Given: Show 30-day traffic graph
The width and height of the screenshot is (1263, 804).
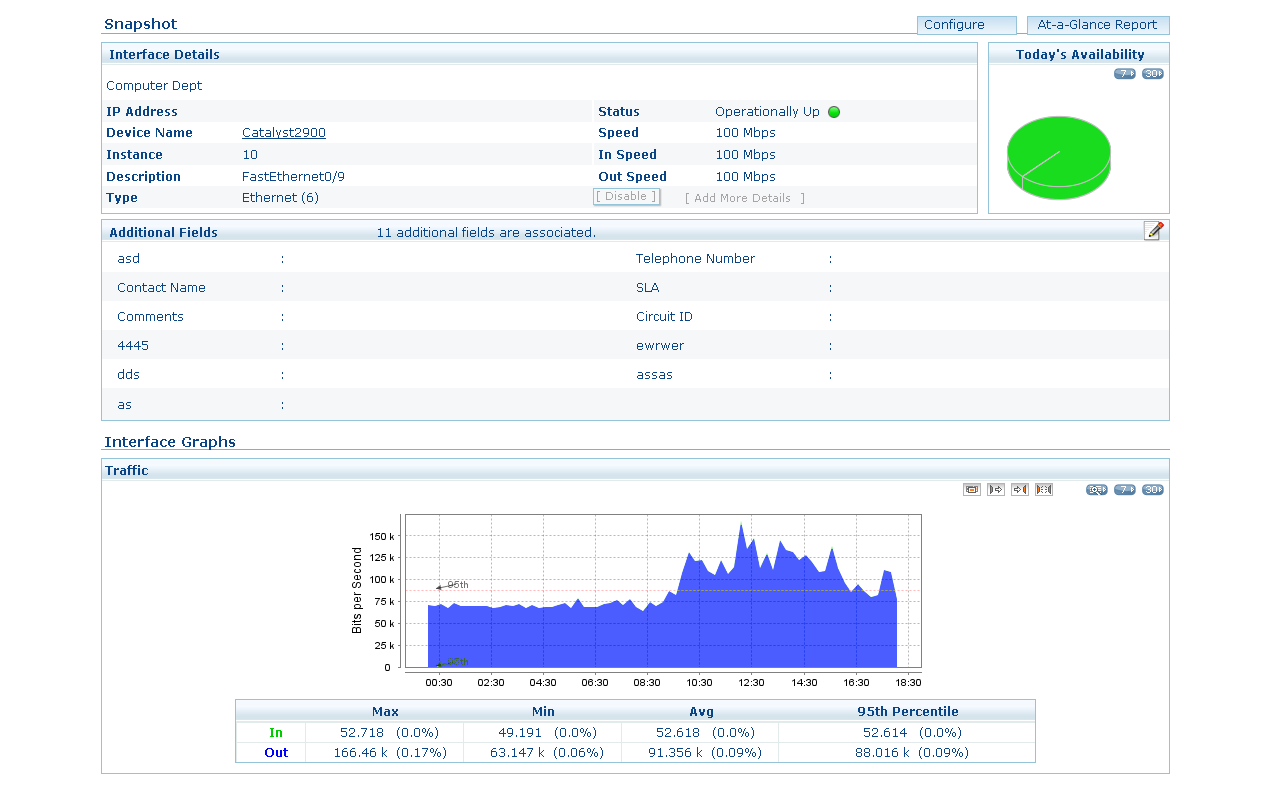Looking at the screenshot, I should 1153,490.
